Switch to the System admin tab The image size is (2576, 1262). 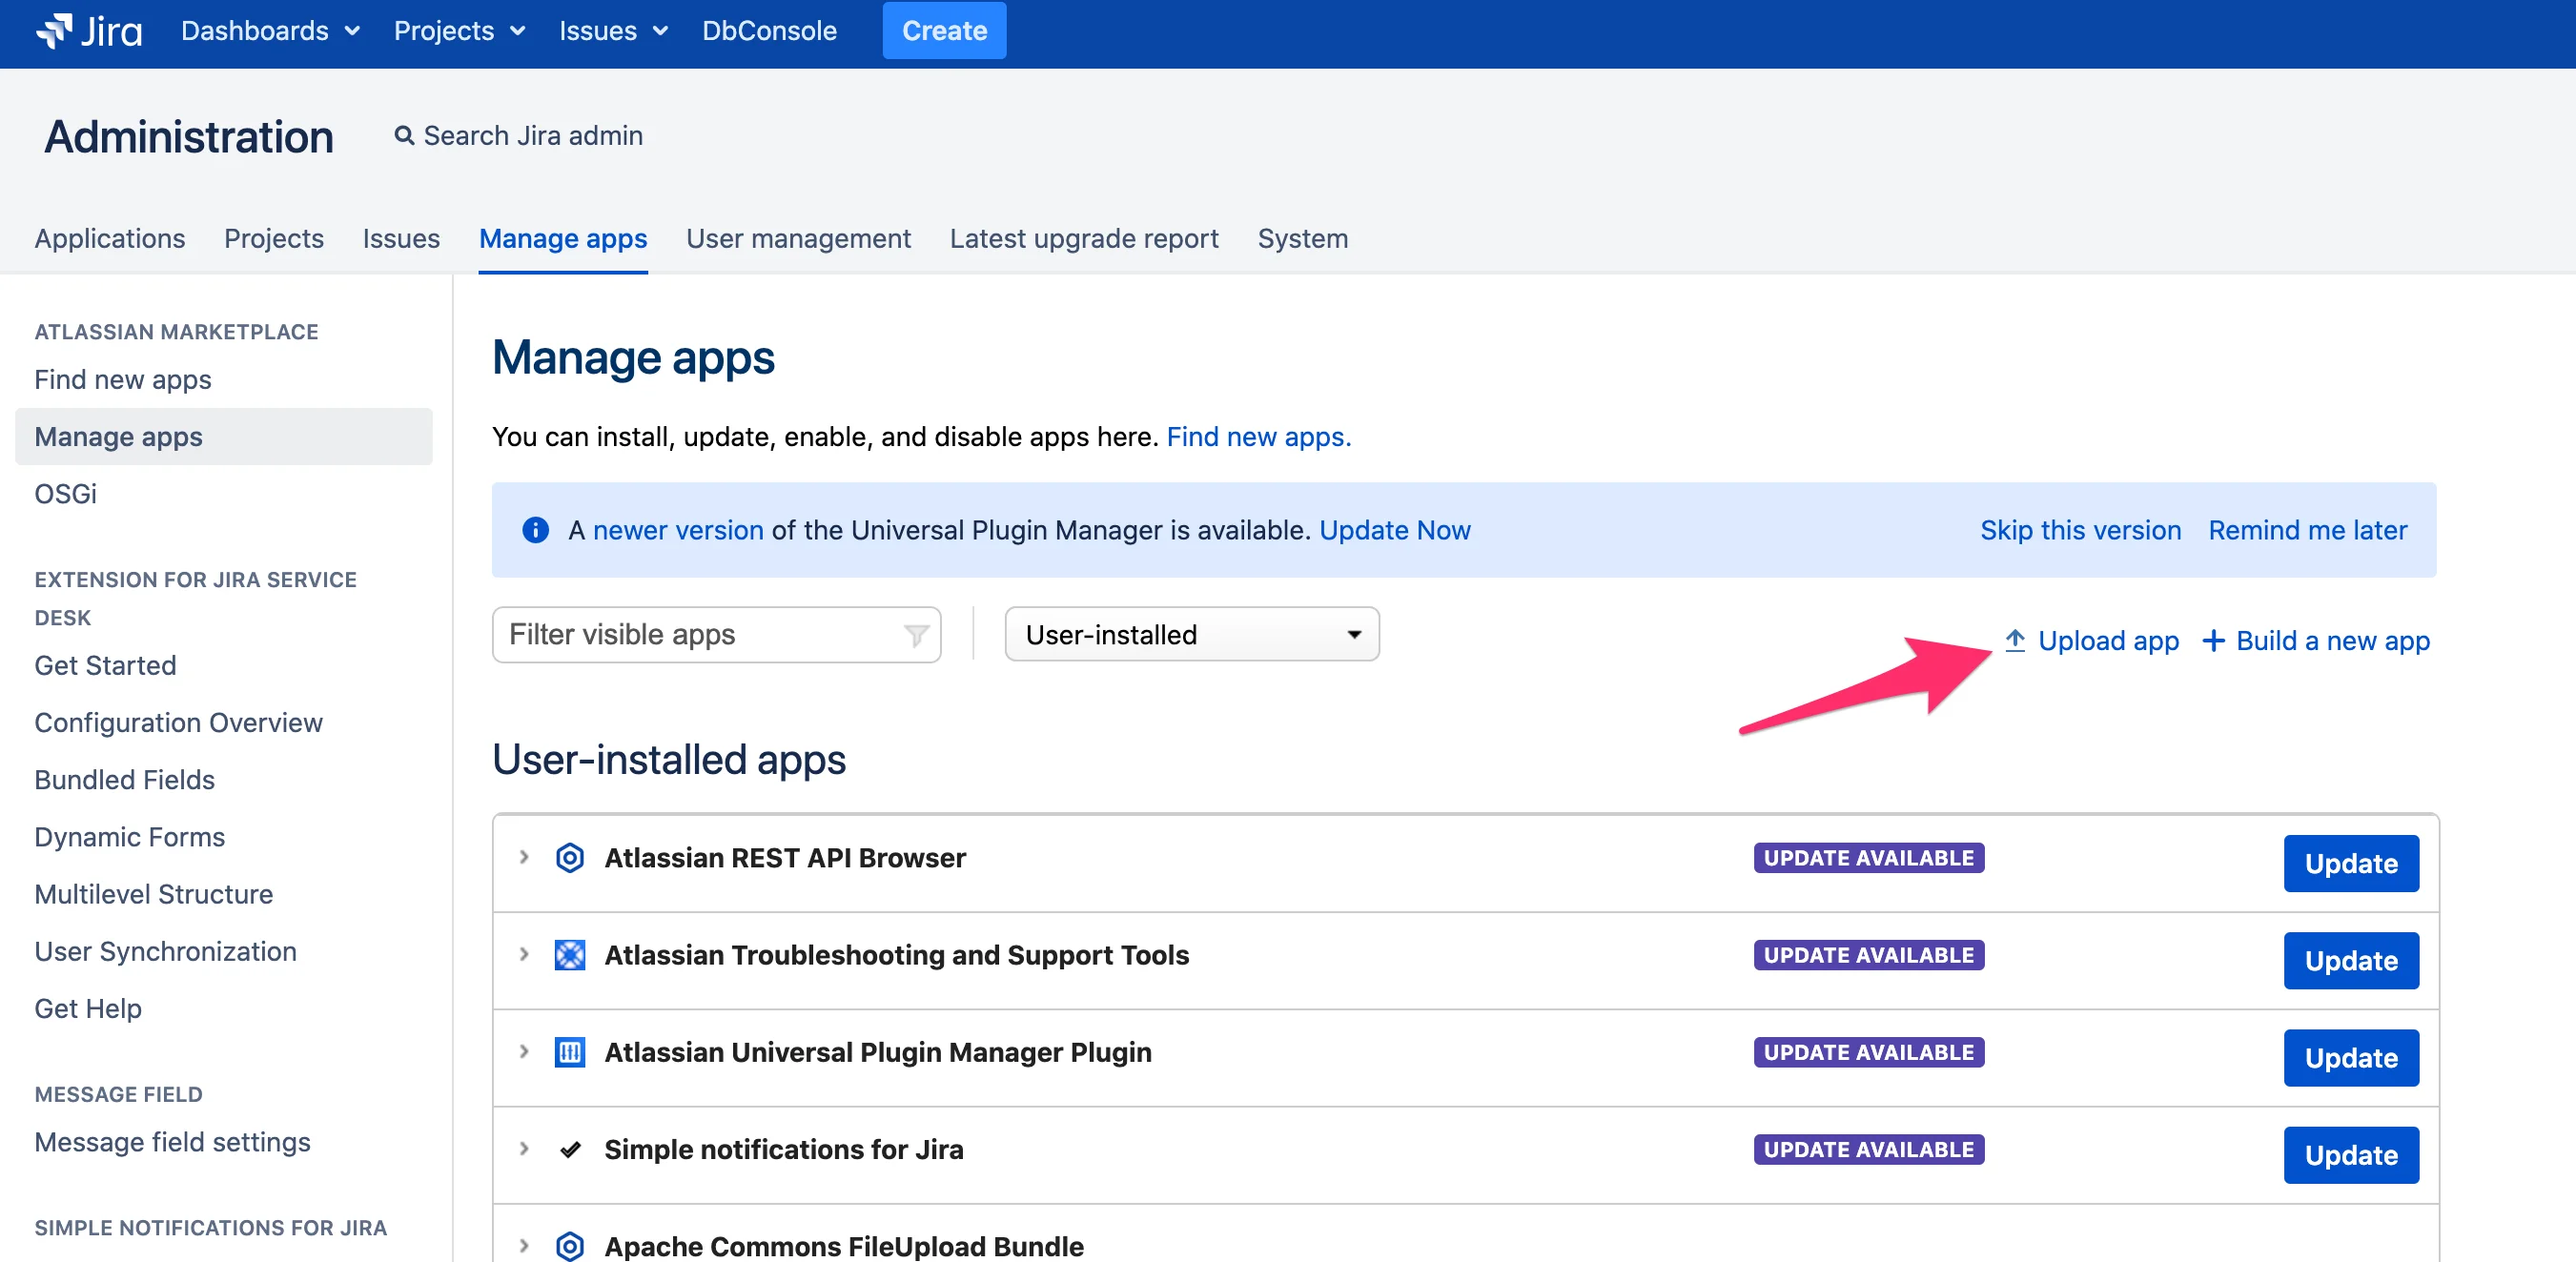pos(1303,239)
